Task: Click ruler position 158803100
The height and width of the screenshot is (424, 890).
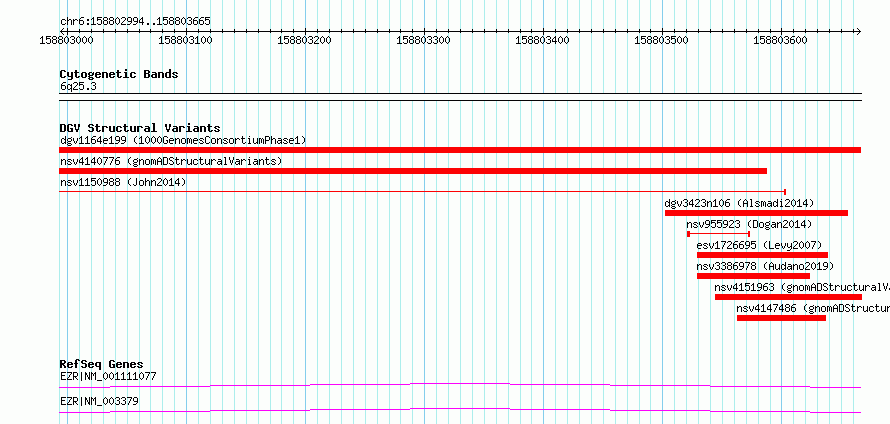Action: click(x=186, y=41)
